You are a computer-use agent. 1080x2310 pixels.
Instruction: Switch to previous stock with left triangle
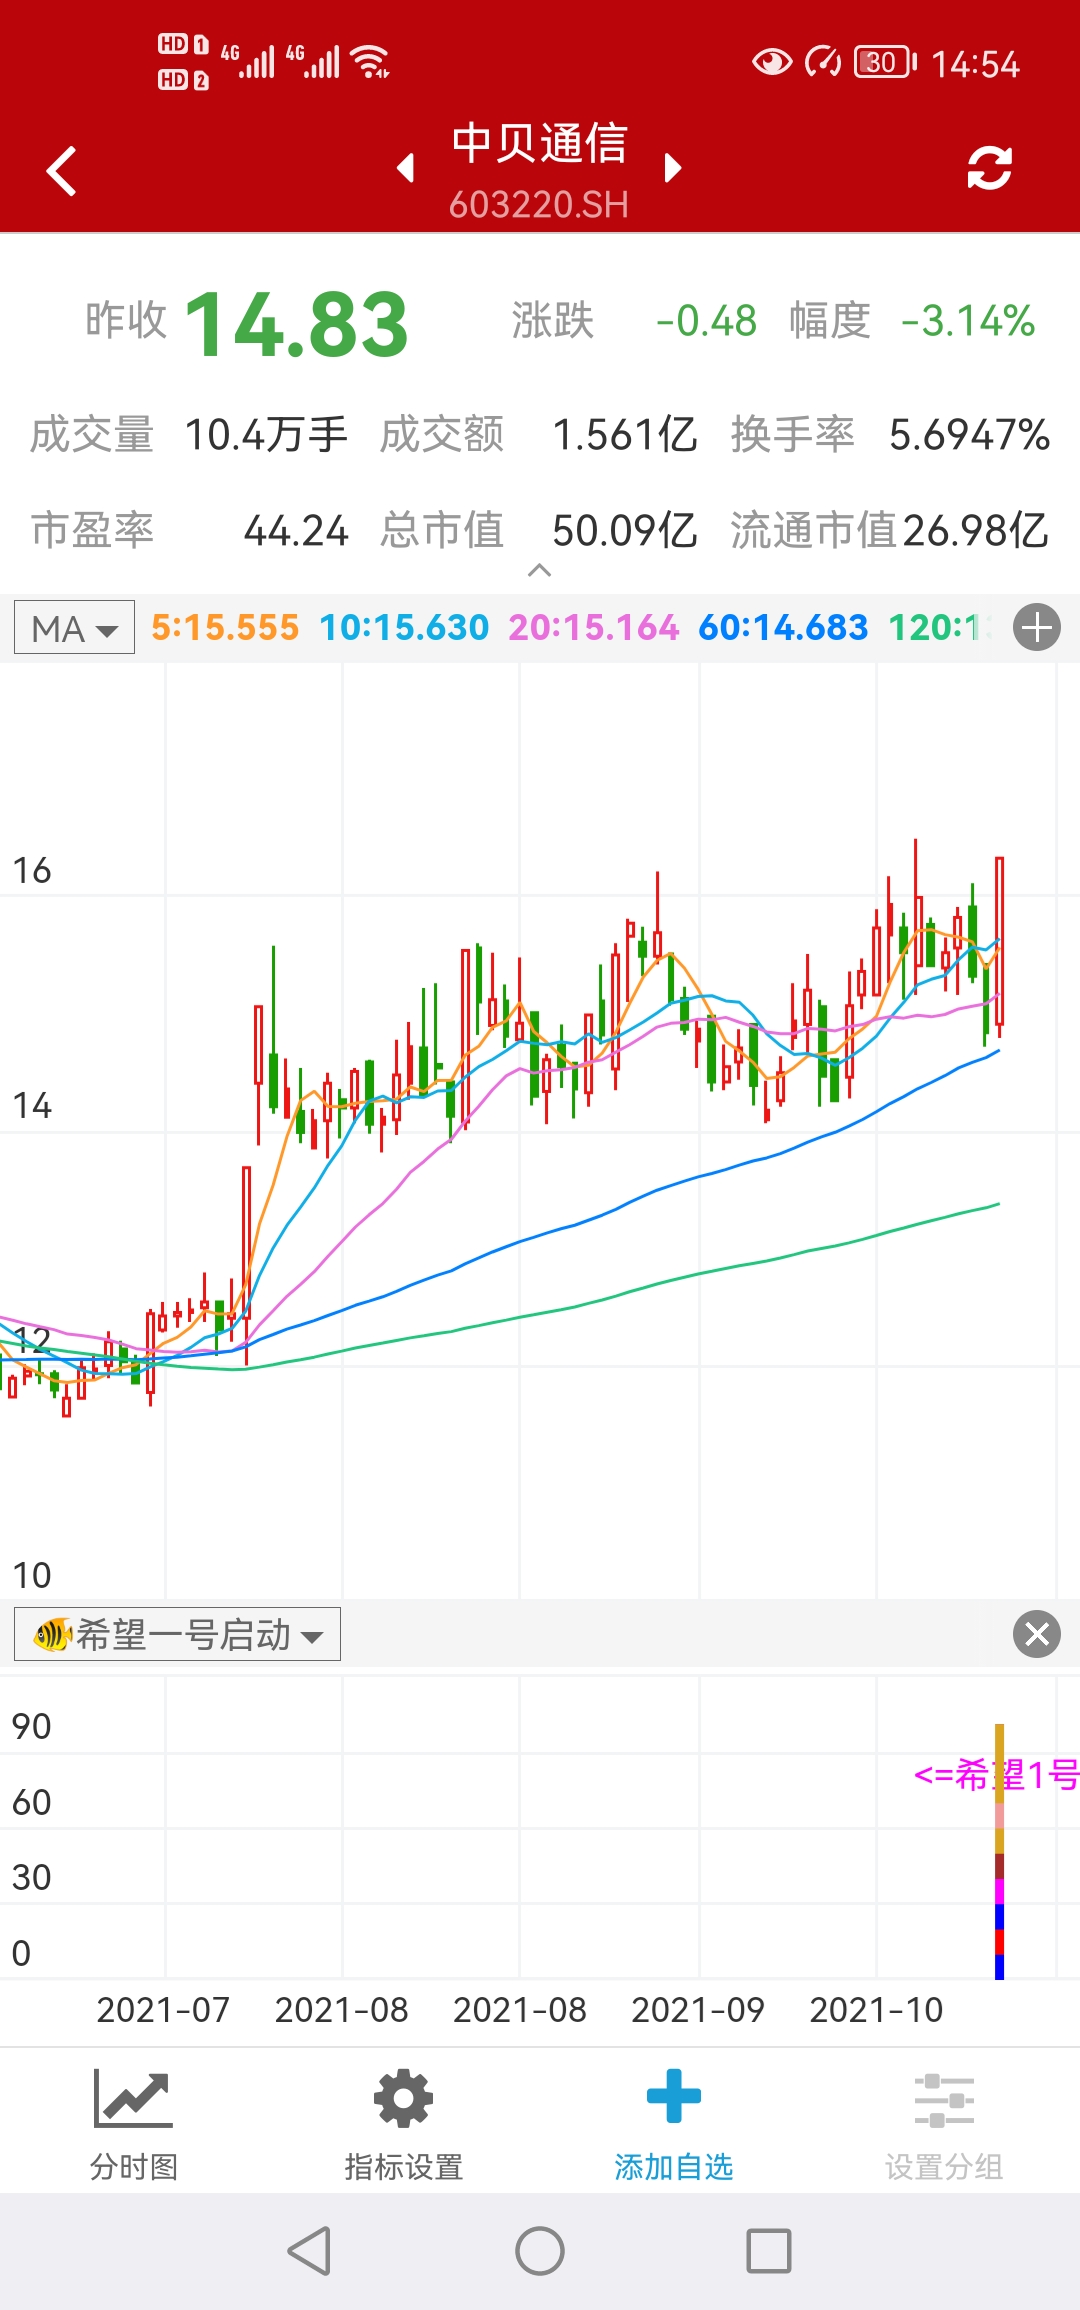[405, 168]
